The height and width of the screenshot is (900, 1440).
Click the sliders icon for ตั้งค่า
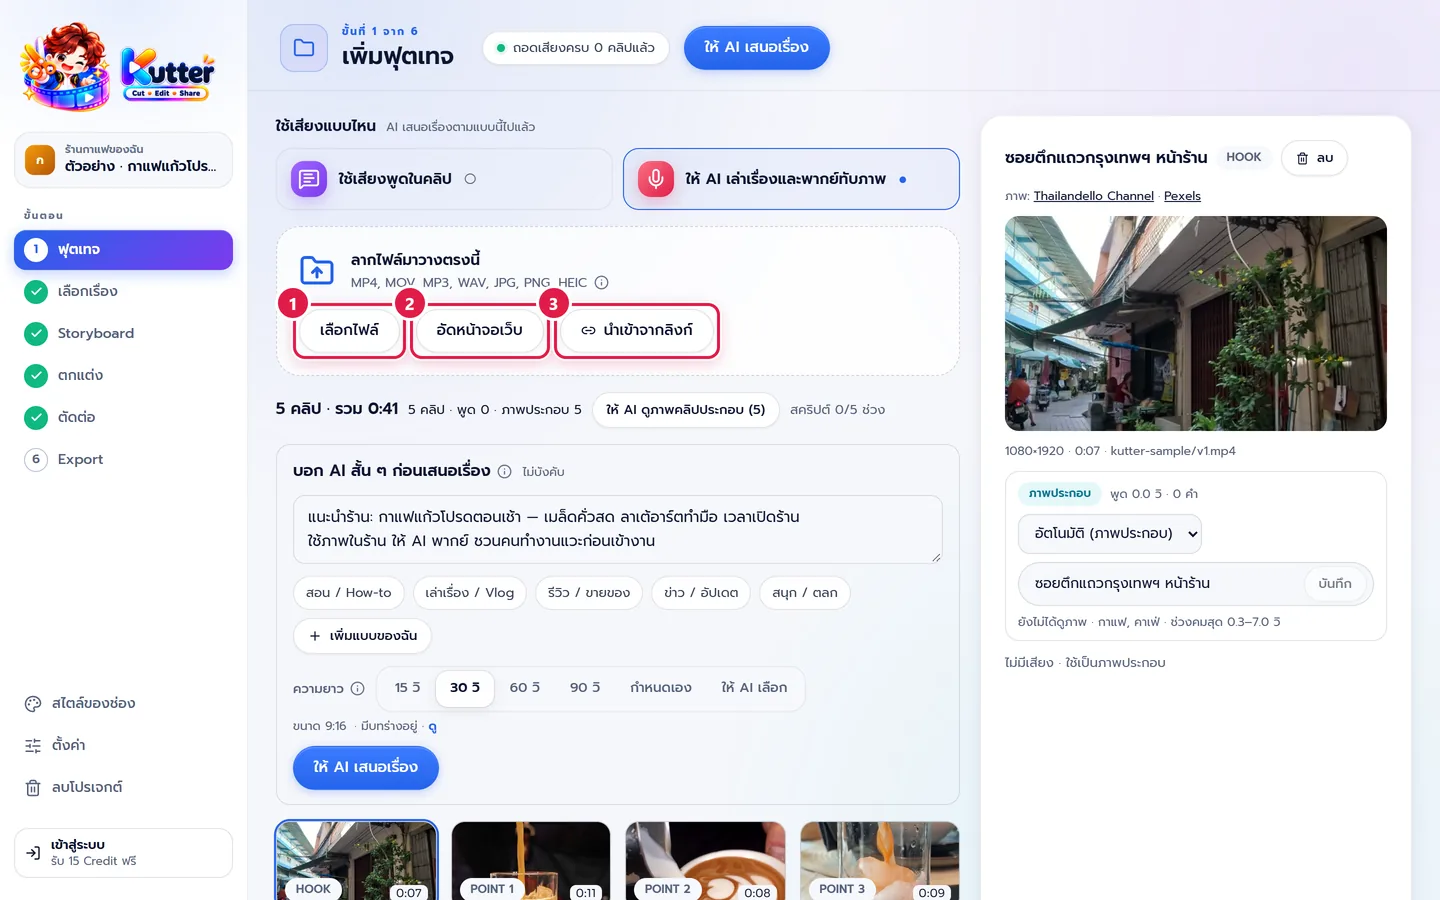point(33,745)
